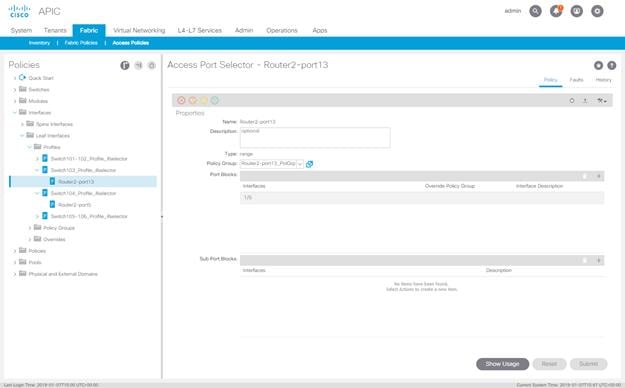This screenshot has height=388, width=625.
Task: Open the Apps menu tab
Action: pyautogui.click(x=320, y=30)
